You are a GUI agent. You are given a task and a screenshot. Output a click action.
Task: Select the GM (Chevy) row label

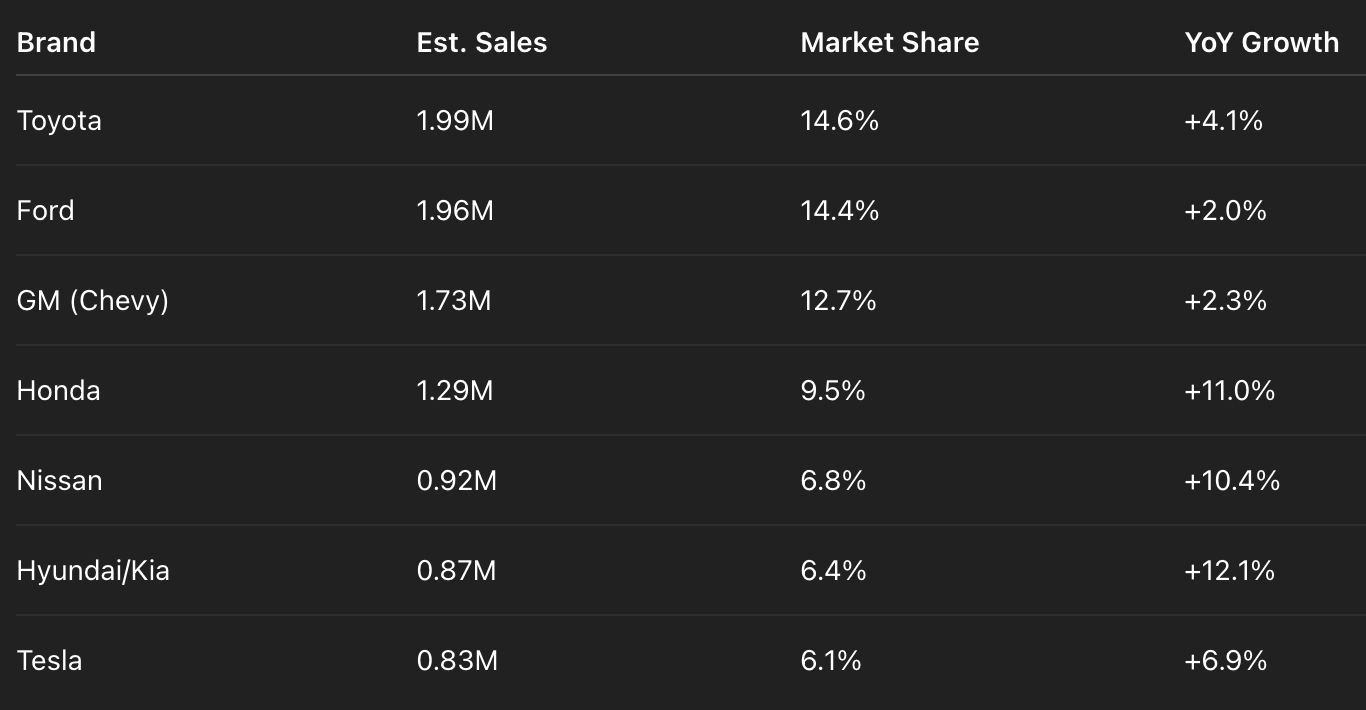[x=93, y=301]
